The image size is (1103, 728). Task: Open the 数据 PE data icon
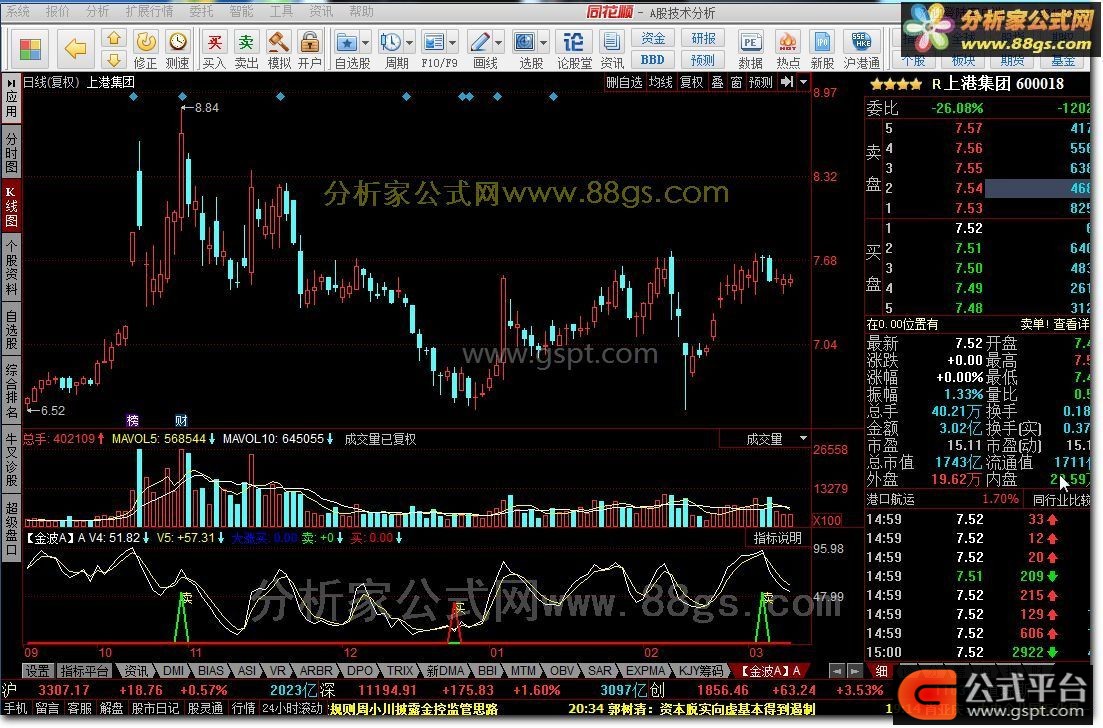751,49
